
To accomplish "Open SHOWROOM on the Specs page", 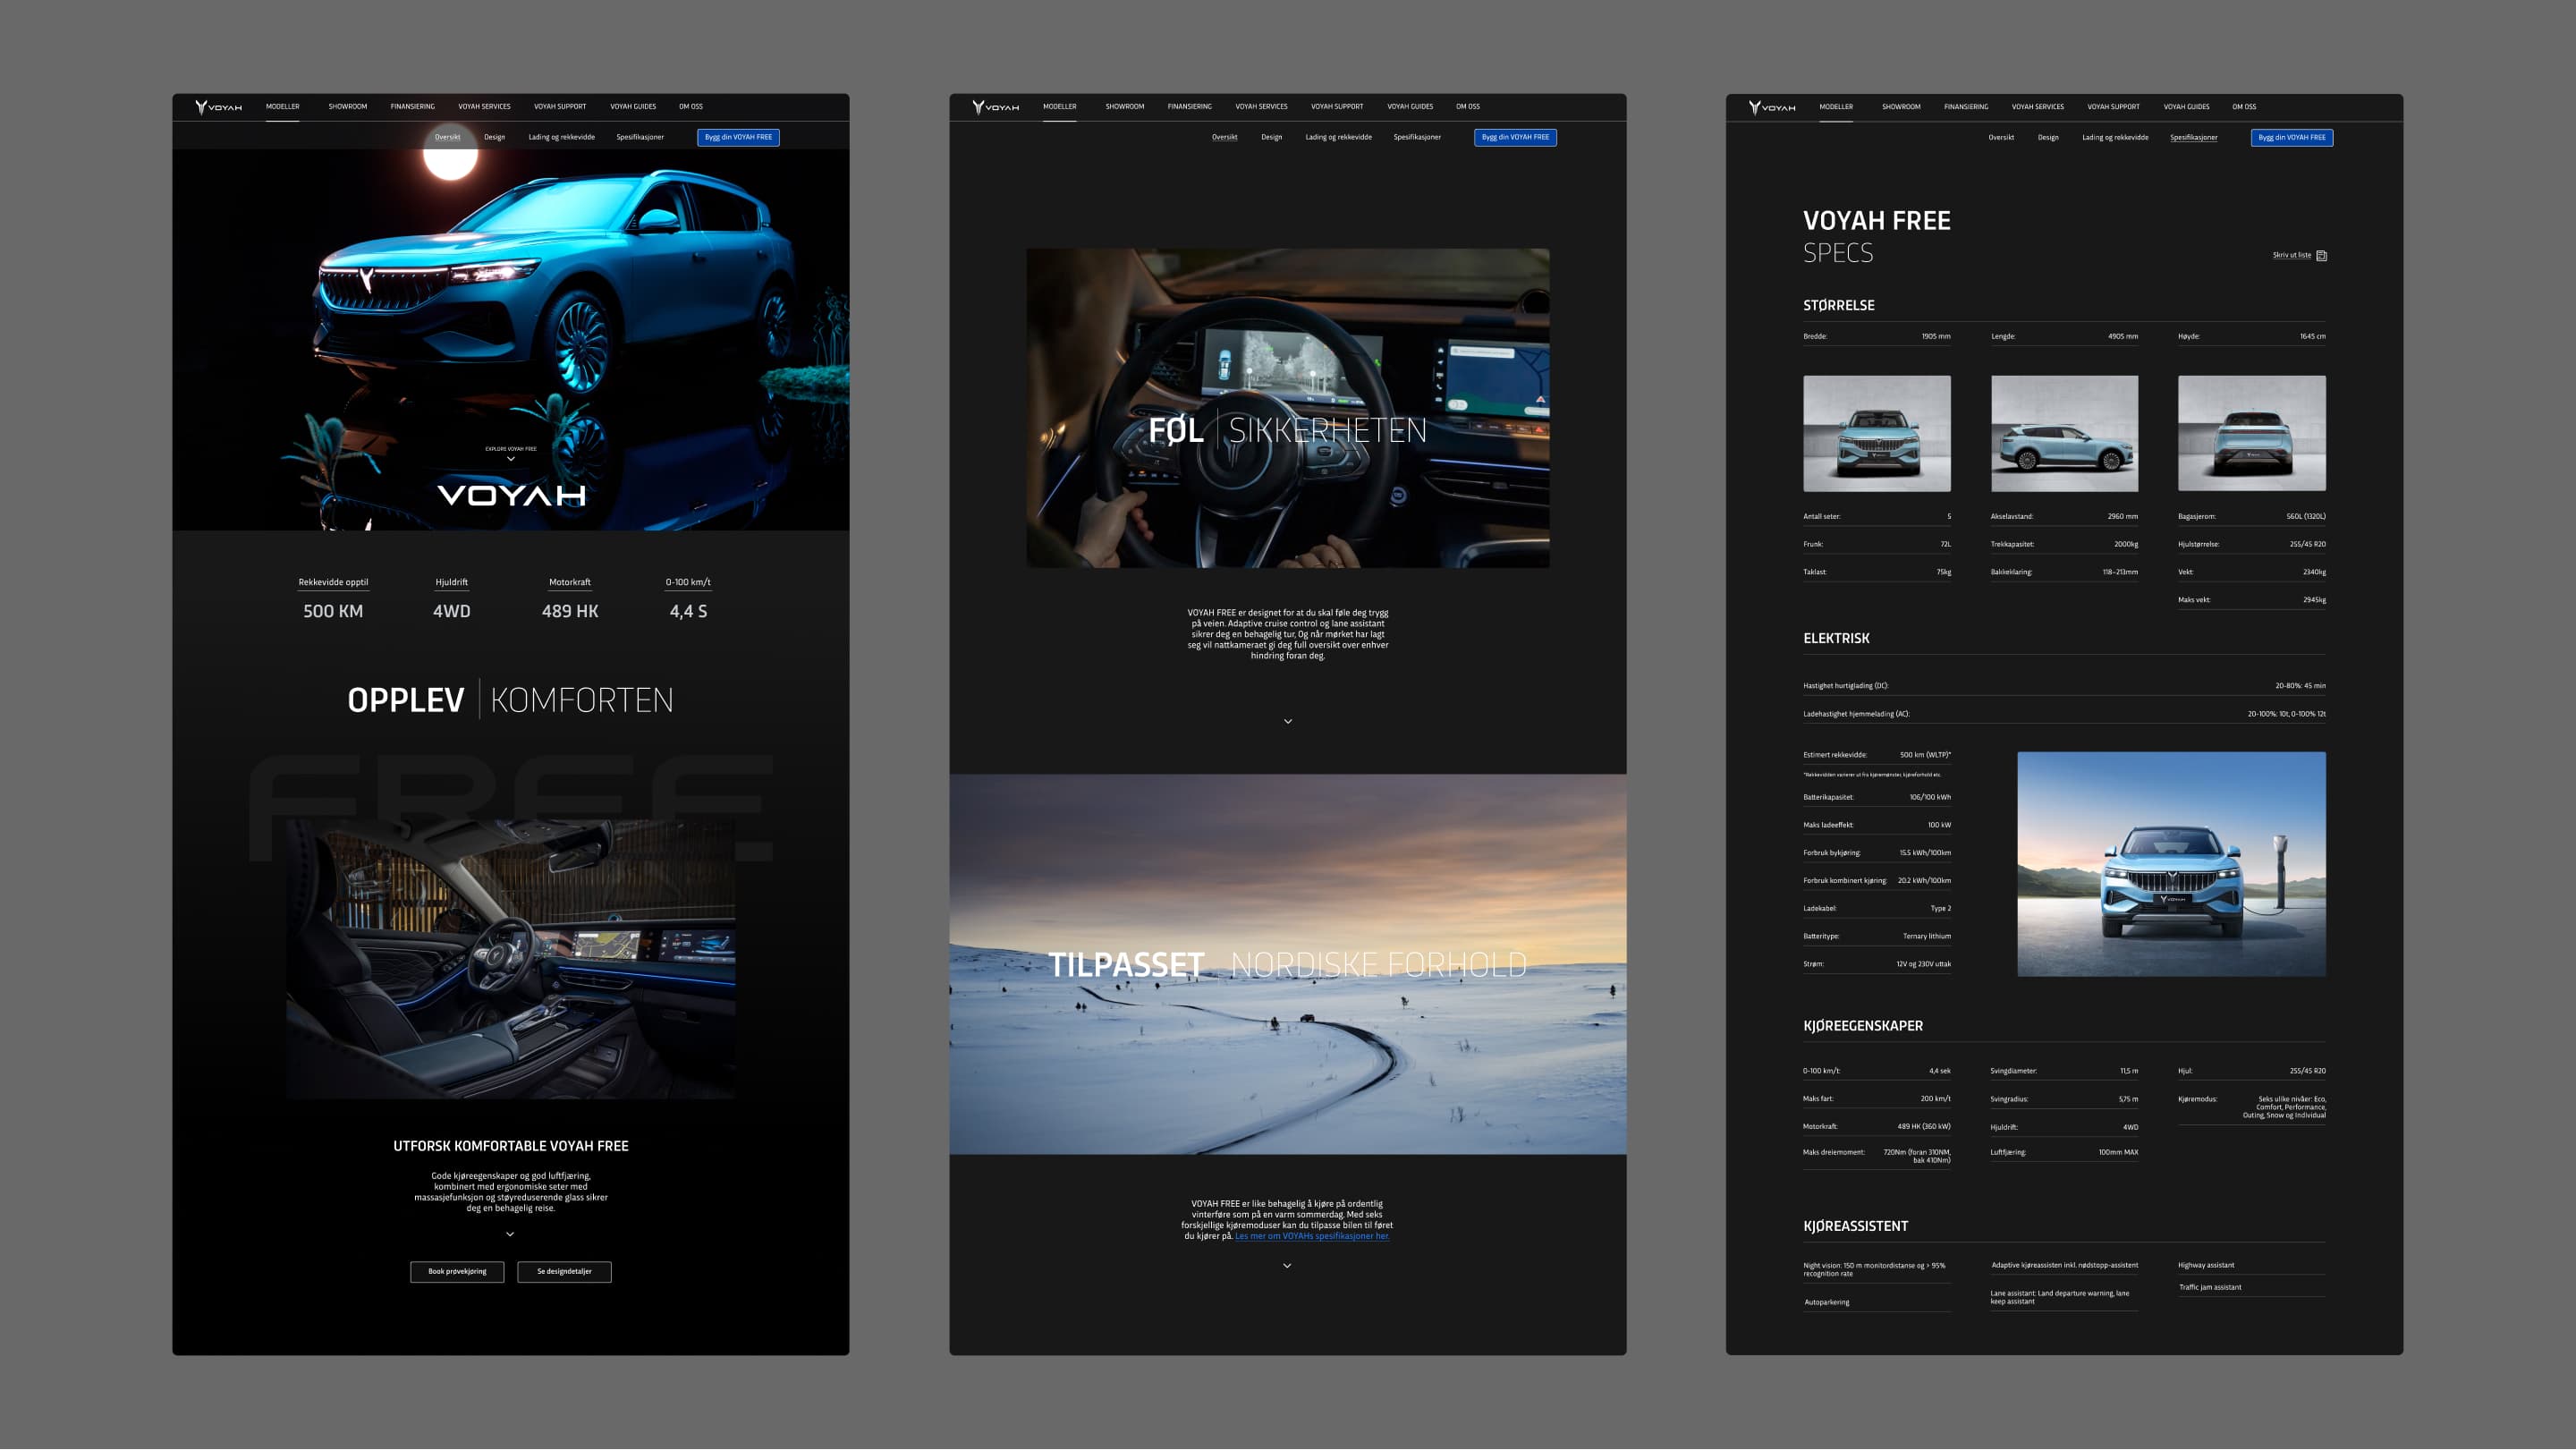I will [1901, 107].
